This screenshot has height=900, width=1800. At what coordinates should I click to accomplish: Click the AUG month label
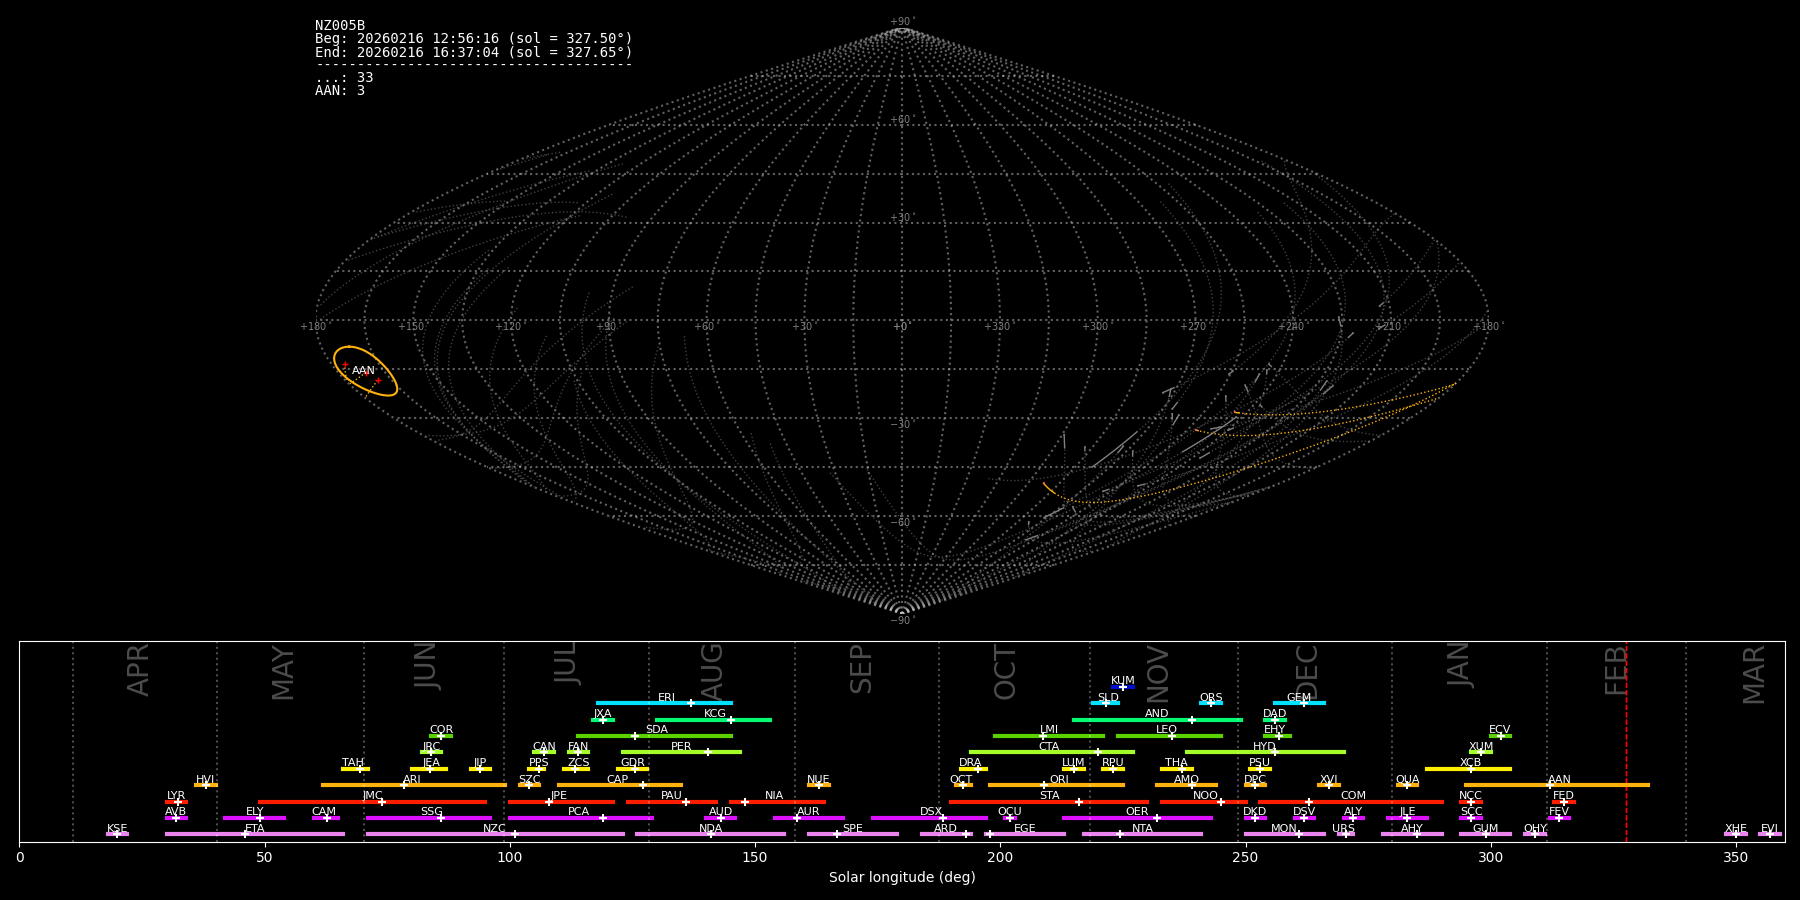(711, 672)
